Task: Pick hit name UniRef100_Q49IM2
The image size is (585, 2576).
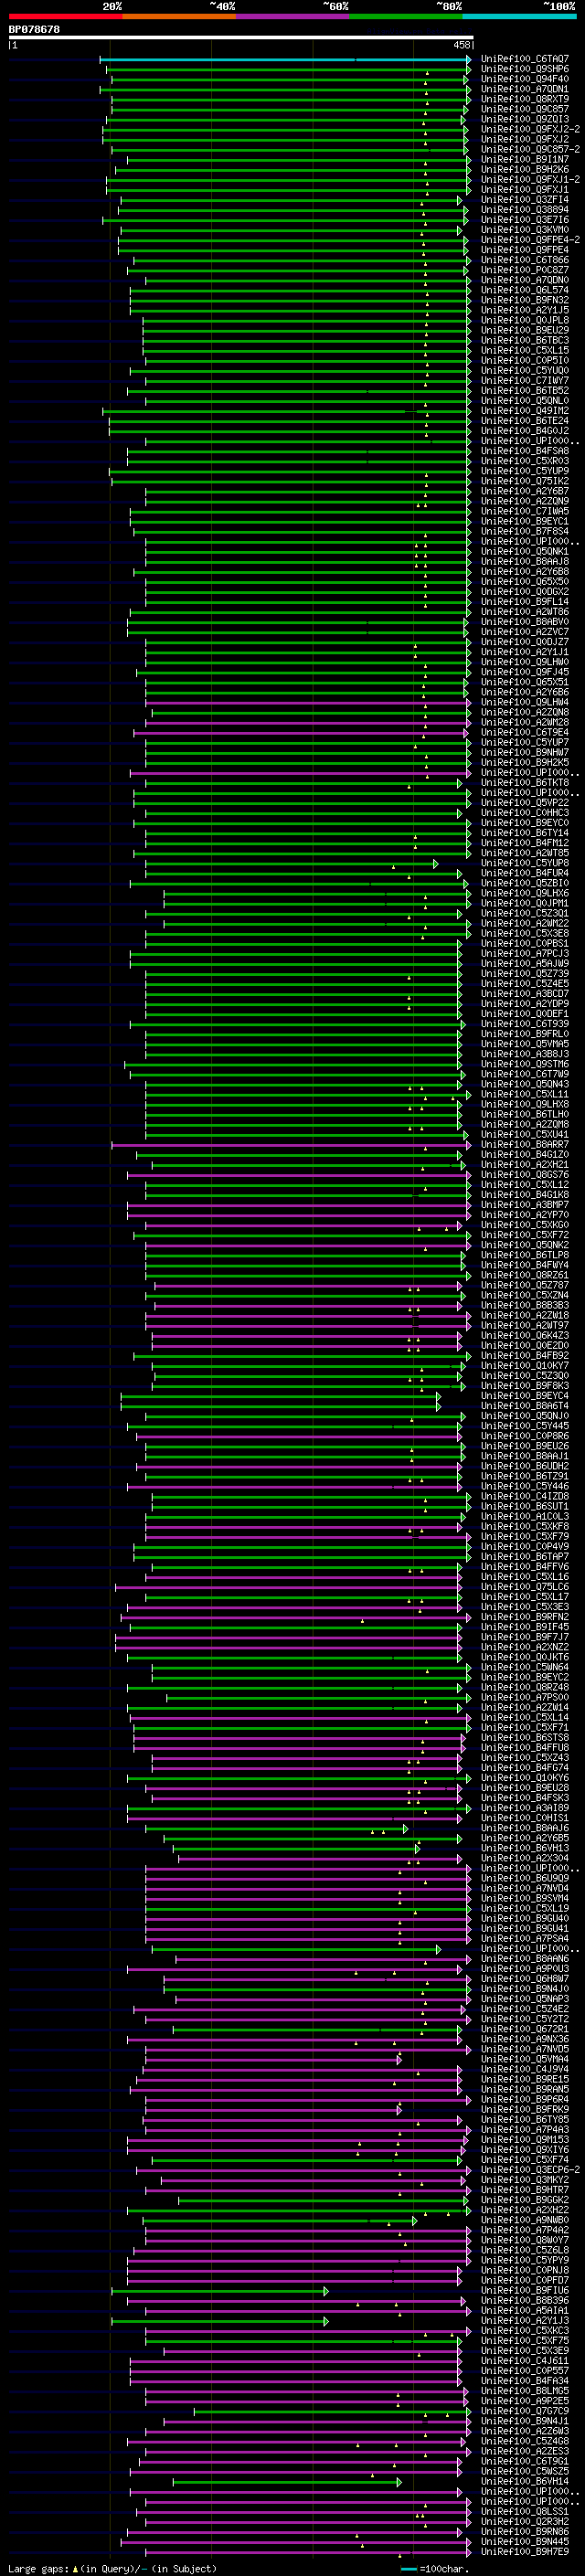Action: 524,411
